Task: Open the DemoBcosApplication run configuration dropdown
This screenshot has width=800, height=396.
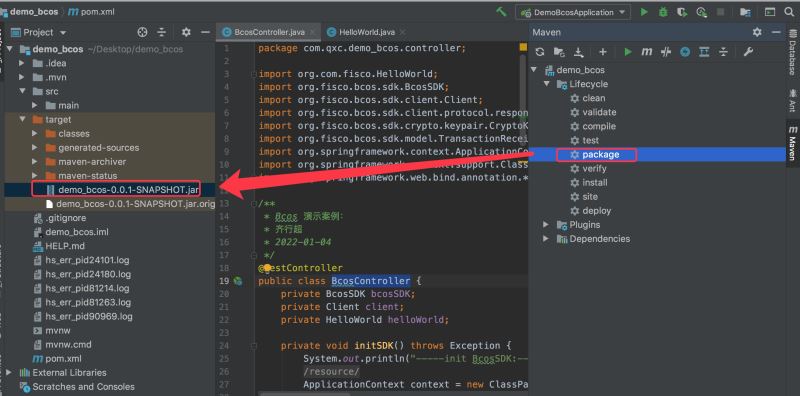Action: point(573,12)
